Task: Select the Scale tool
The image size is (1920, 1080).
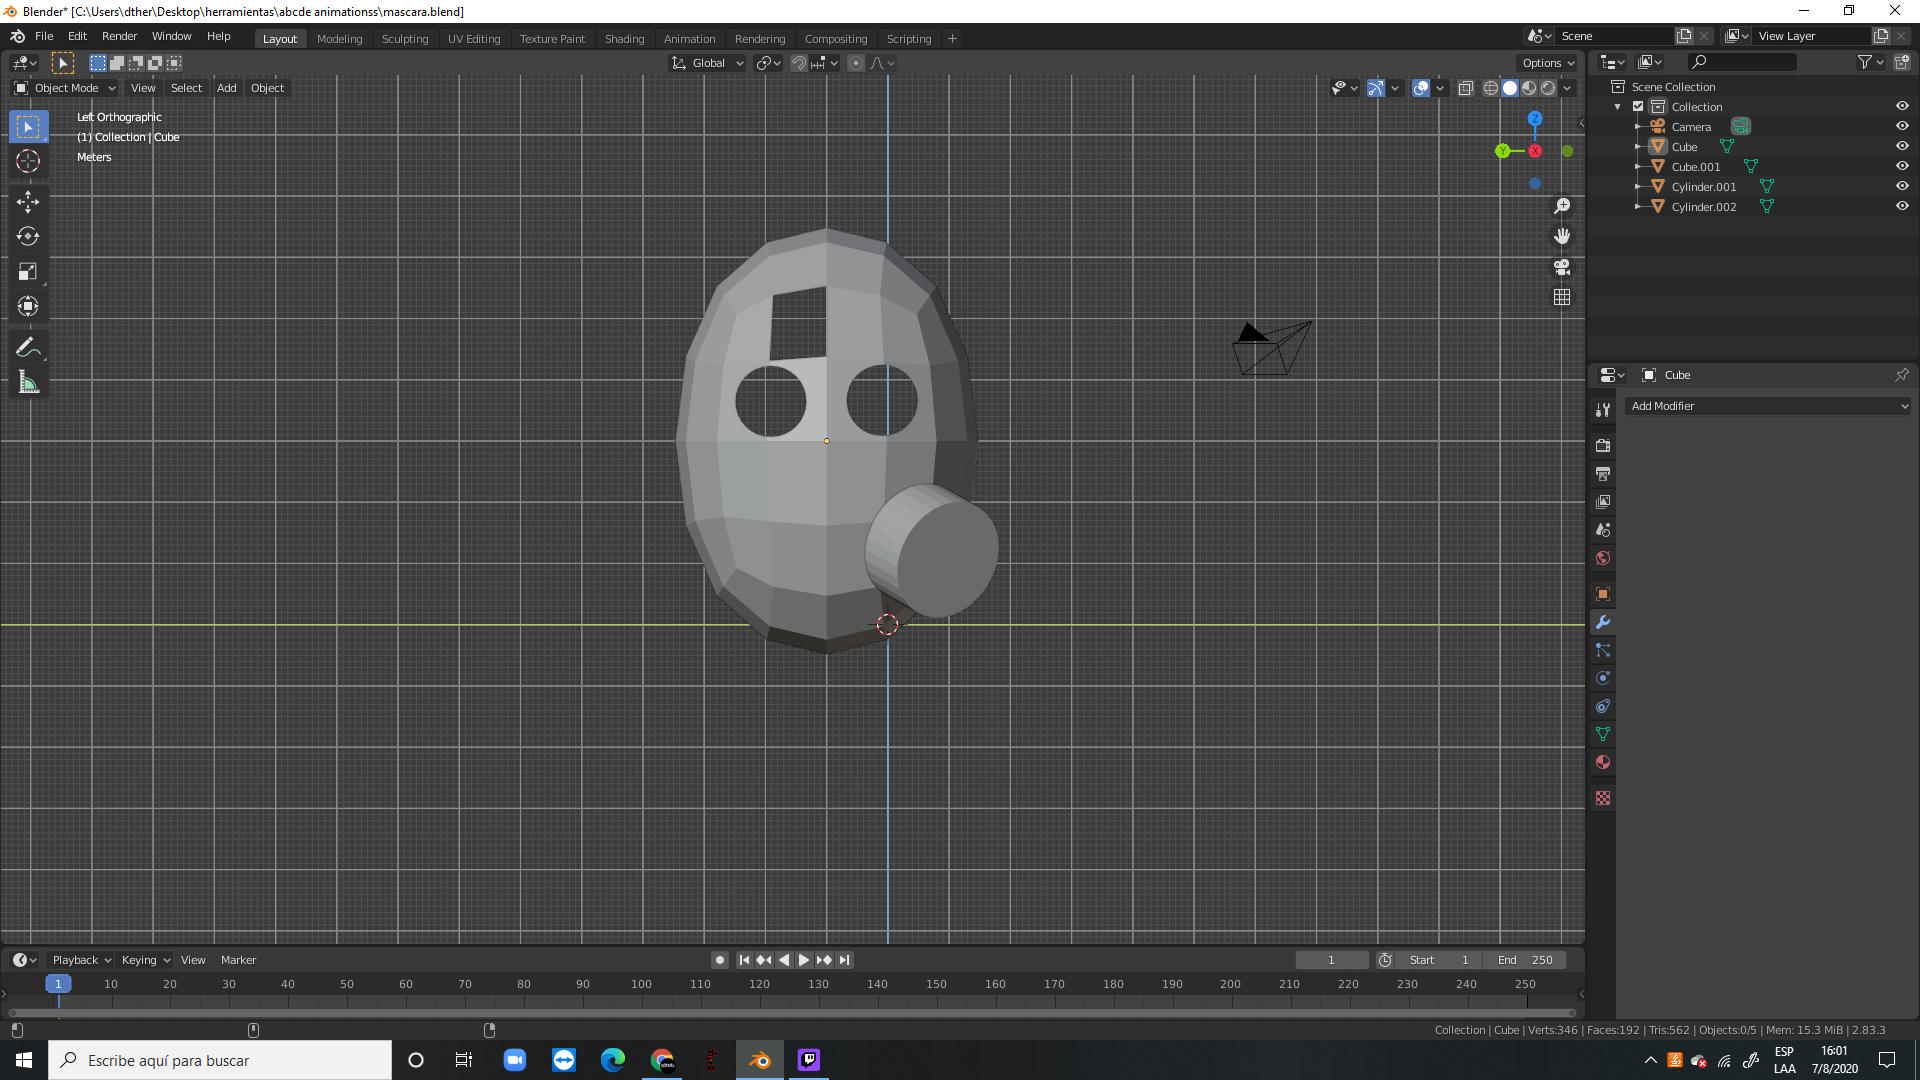Action: click(x=28, y=272)
